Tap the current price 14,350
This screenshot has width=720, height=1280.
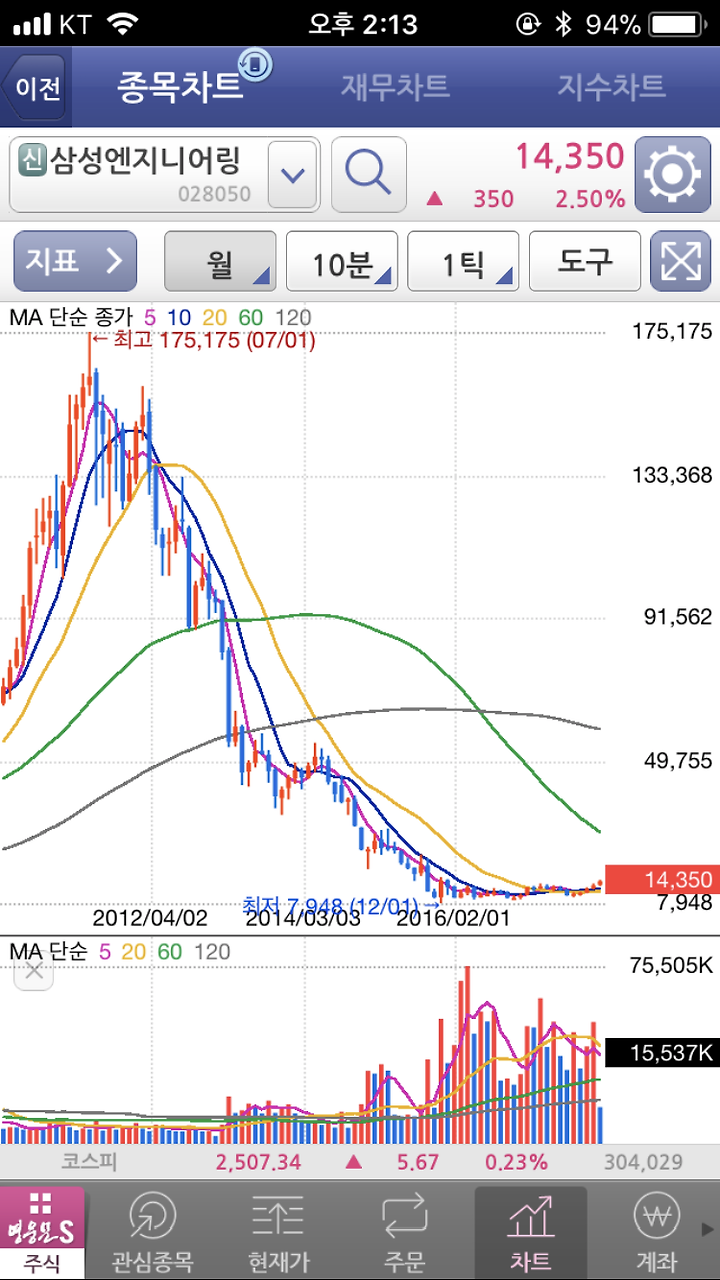click(x=570, y=157)
